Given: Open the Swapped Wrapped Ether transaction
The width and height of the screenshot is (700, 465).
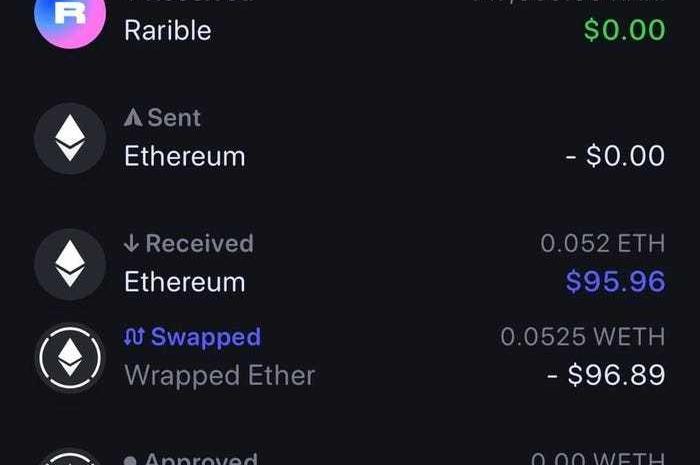Looking at the screenshot, I should 350,357.
